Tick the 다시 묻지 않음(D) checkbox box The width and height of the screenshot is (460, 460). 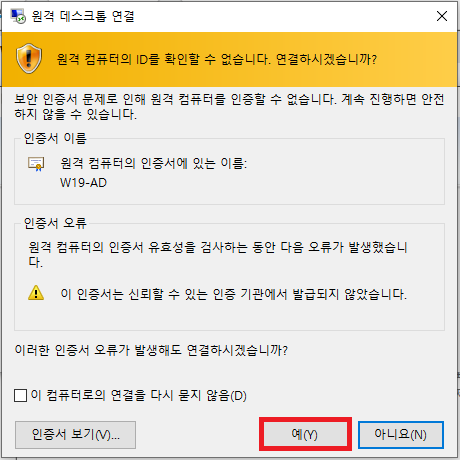coord(21,395)
